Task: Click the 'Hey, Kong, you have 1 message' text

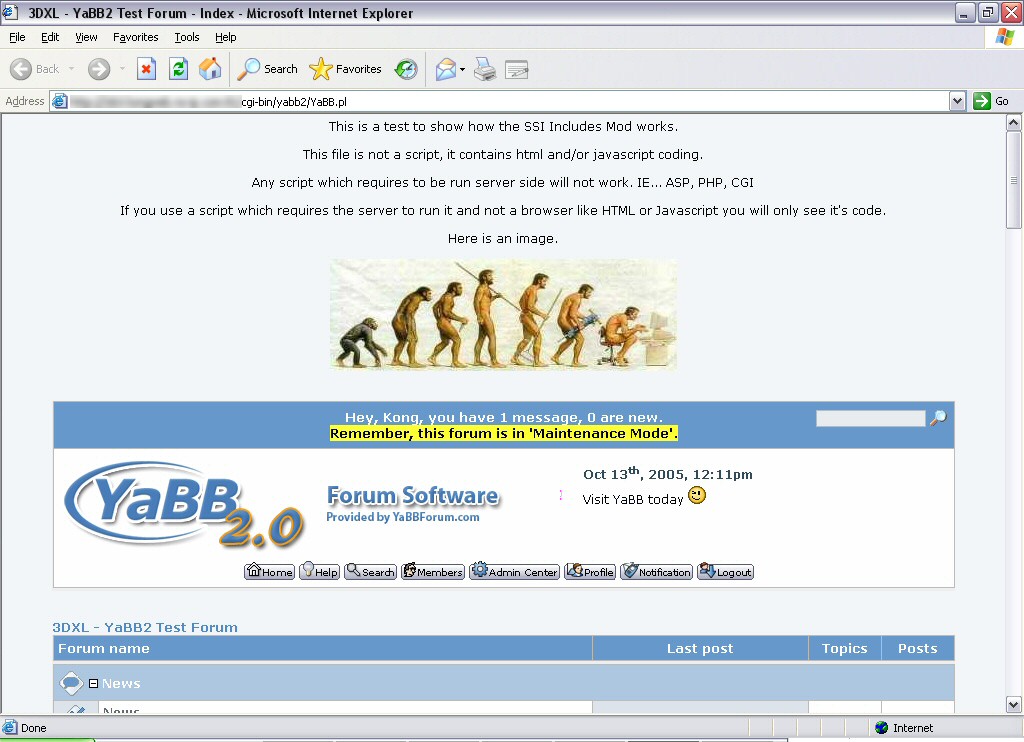Action: 504,417
